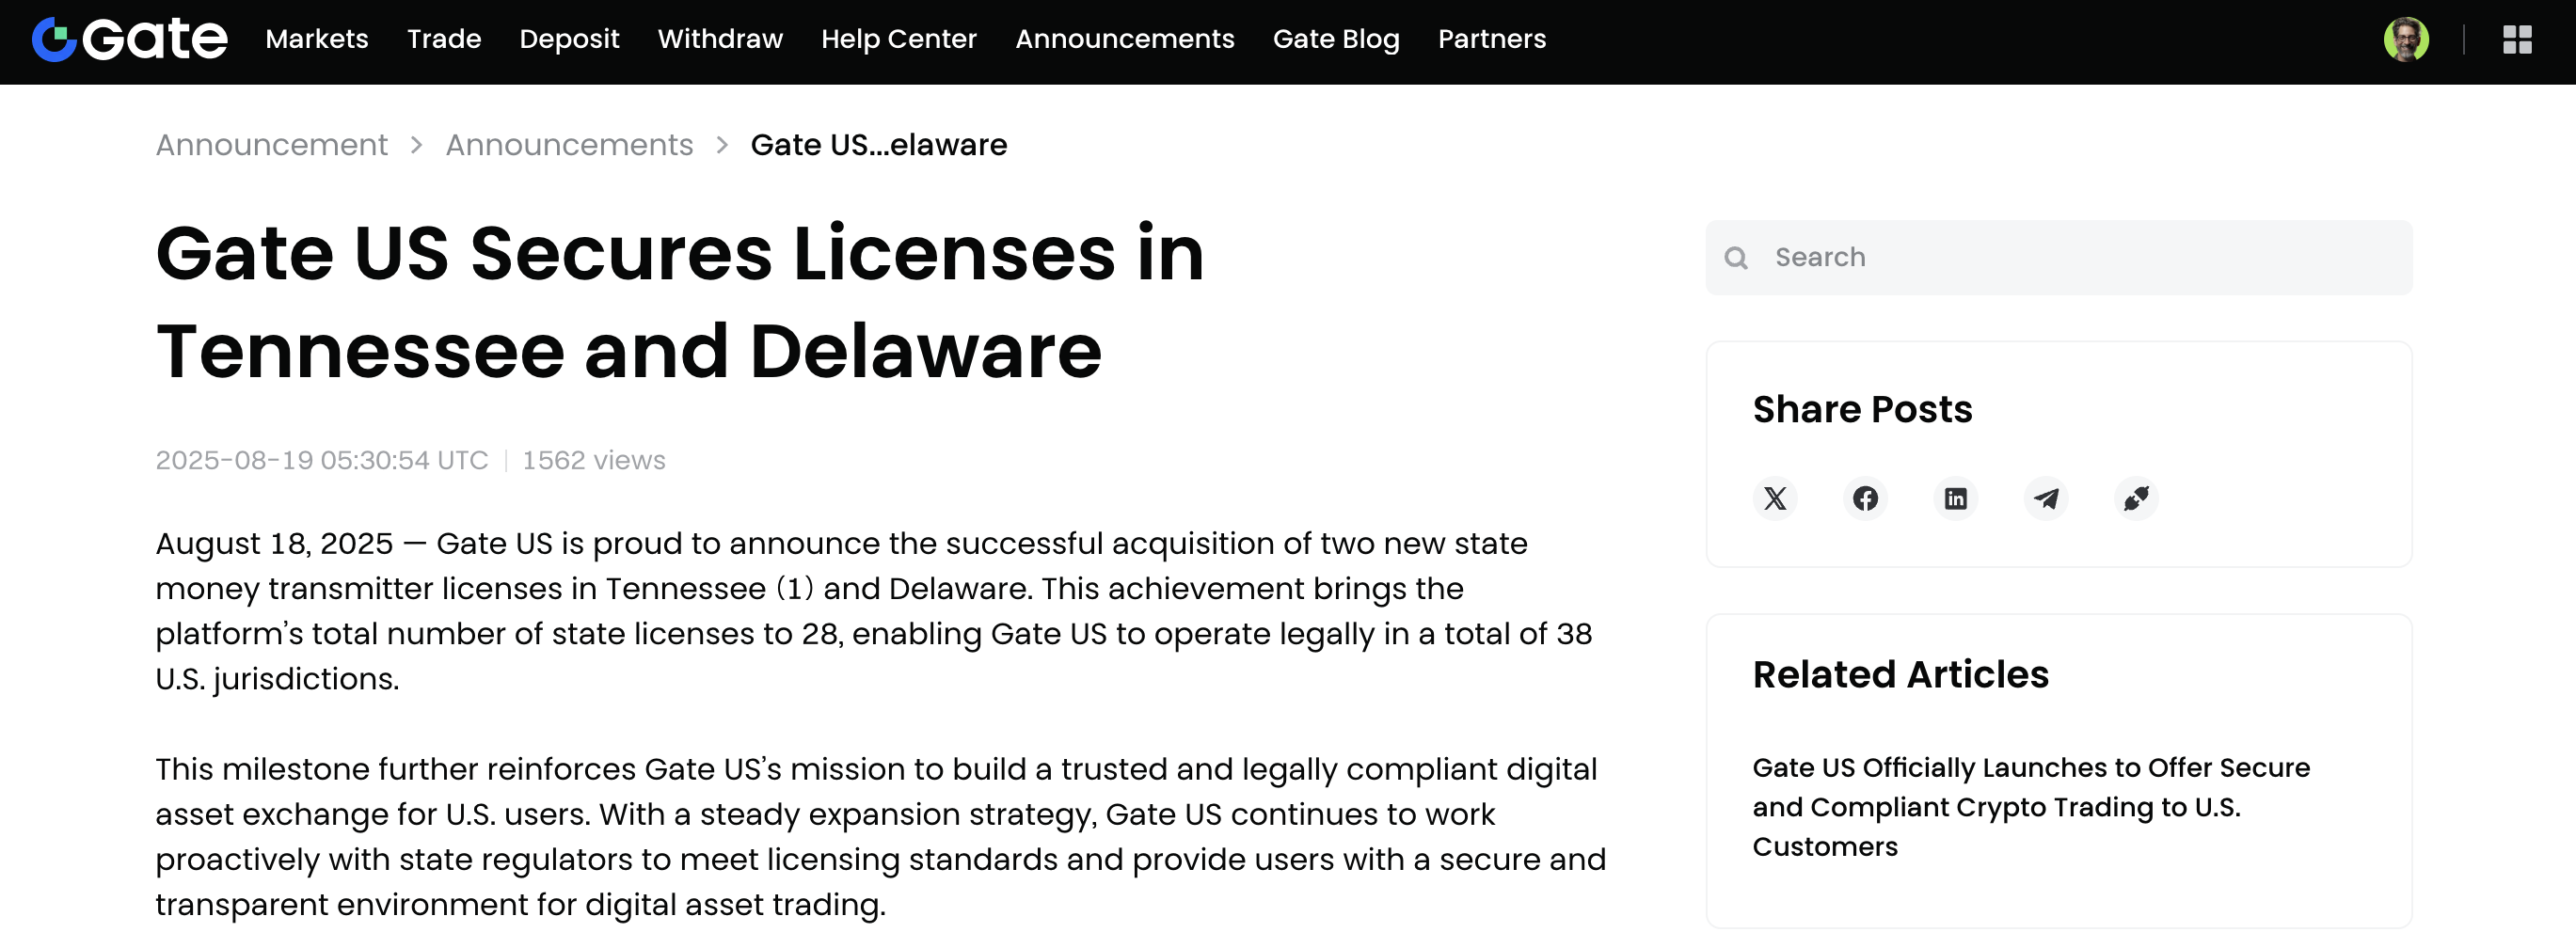This screenshot has width=2576, height=948.
Task: Click the Related Articles heading
Action: [1900, 675]
